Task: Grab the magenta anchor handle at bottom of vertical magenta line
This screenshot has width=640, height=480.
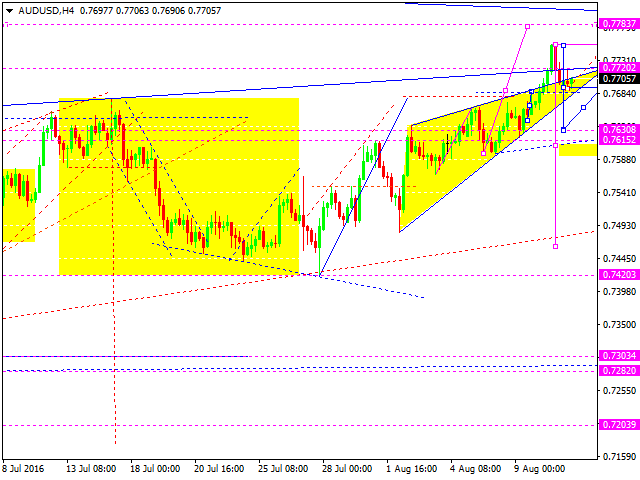Action: click(x=556, y=247)
